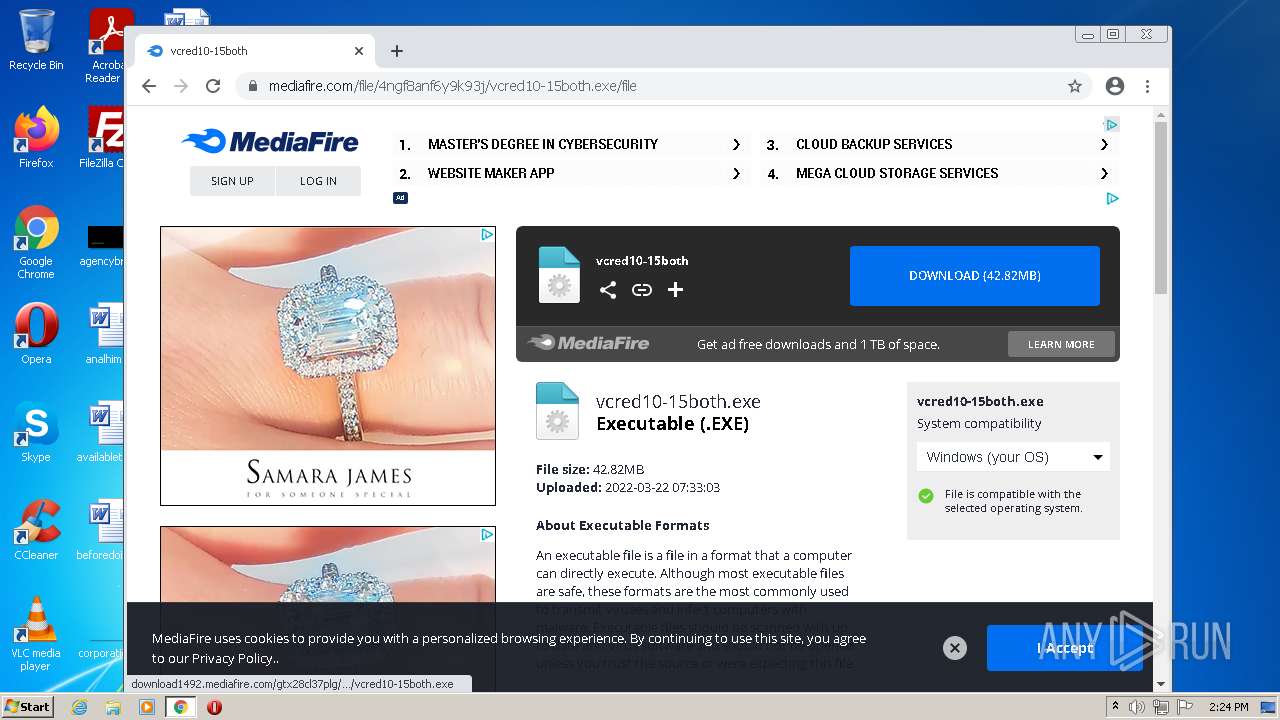1280x720 pixels.
Task: Click the SIGN UP button
Action: click(x=232, y=181)
